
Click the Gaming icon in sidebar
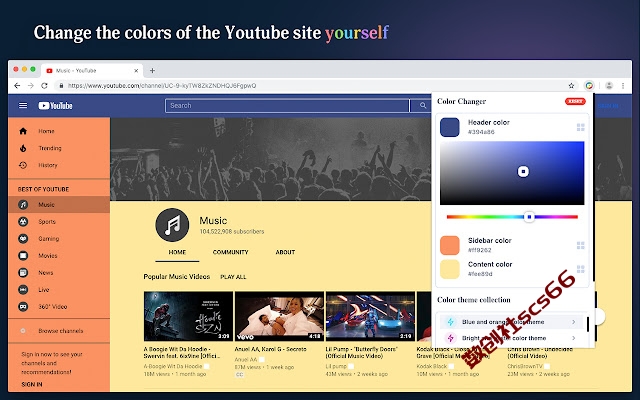coord(23,239)
